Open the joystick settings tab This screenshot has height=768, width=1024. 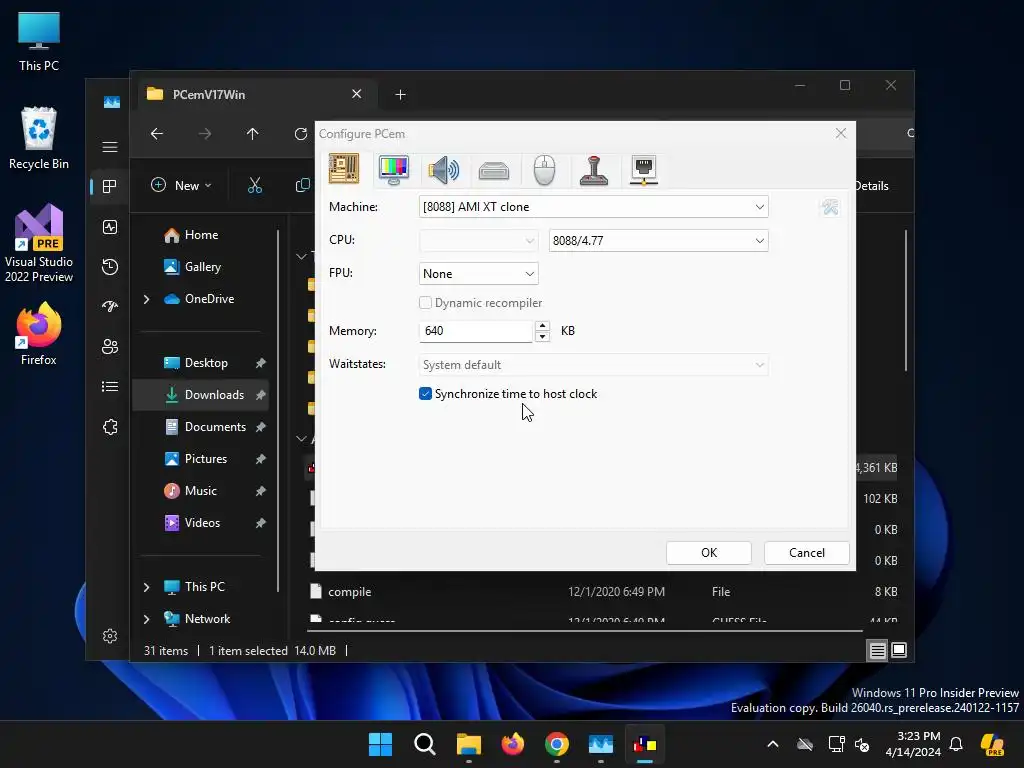pyautogui.click(x=594, y=170)
